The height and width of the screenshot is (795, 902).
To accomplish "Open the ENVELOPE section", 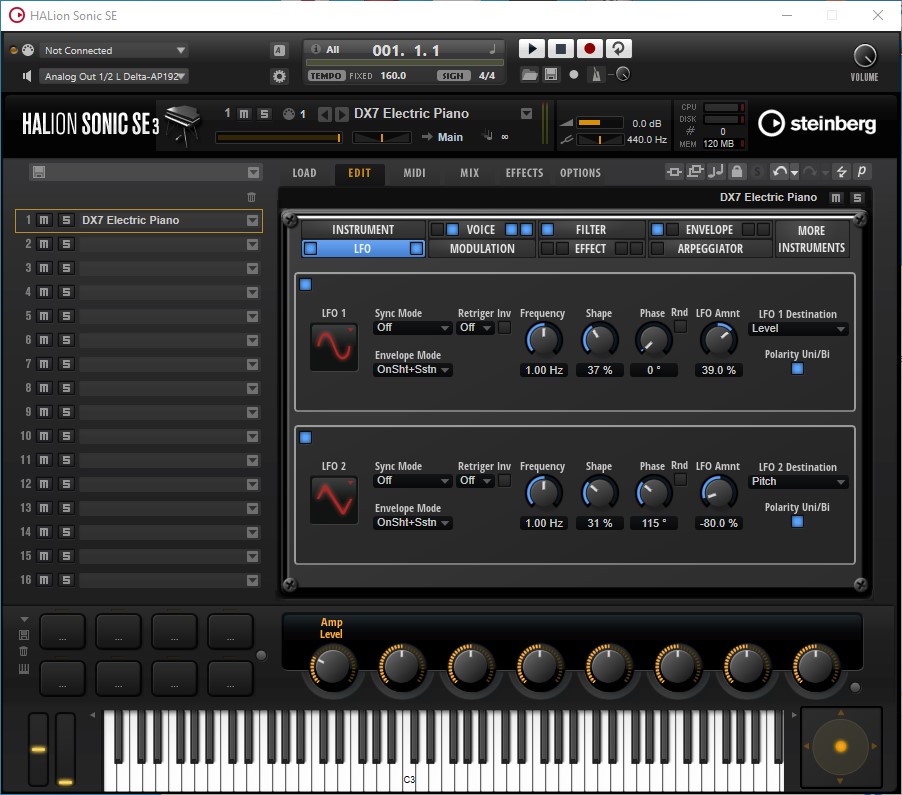I will [x=709, y=230].
